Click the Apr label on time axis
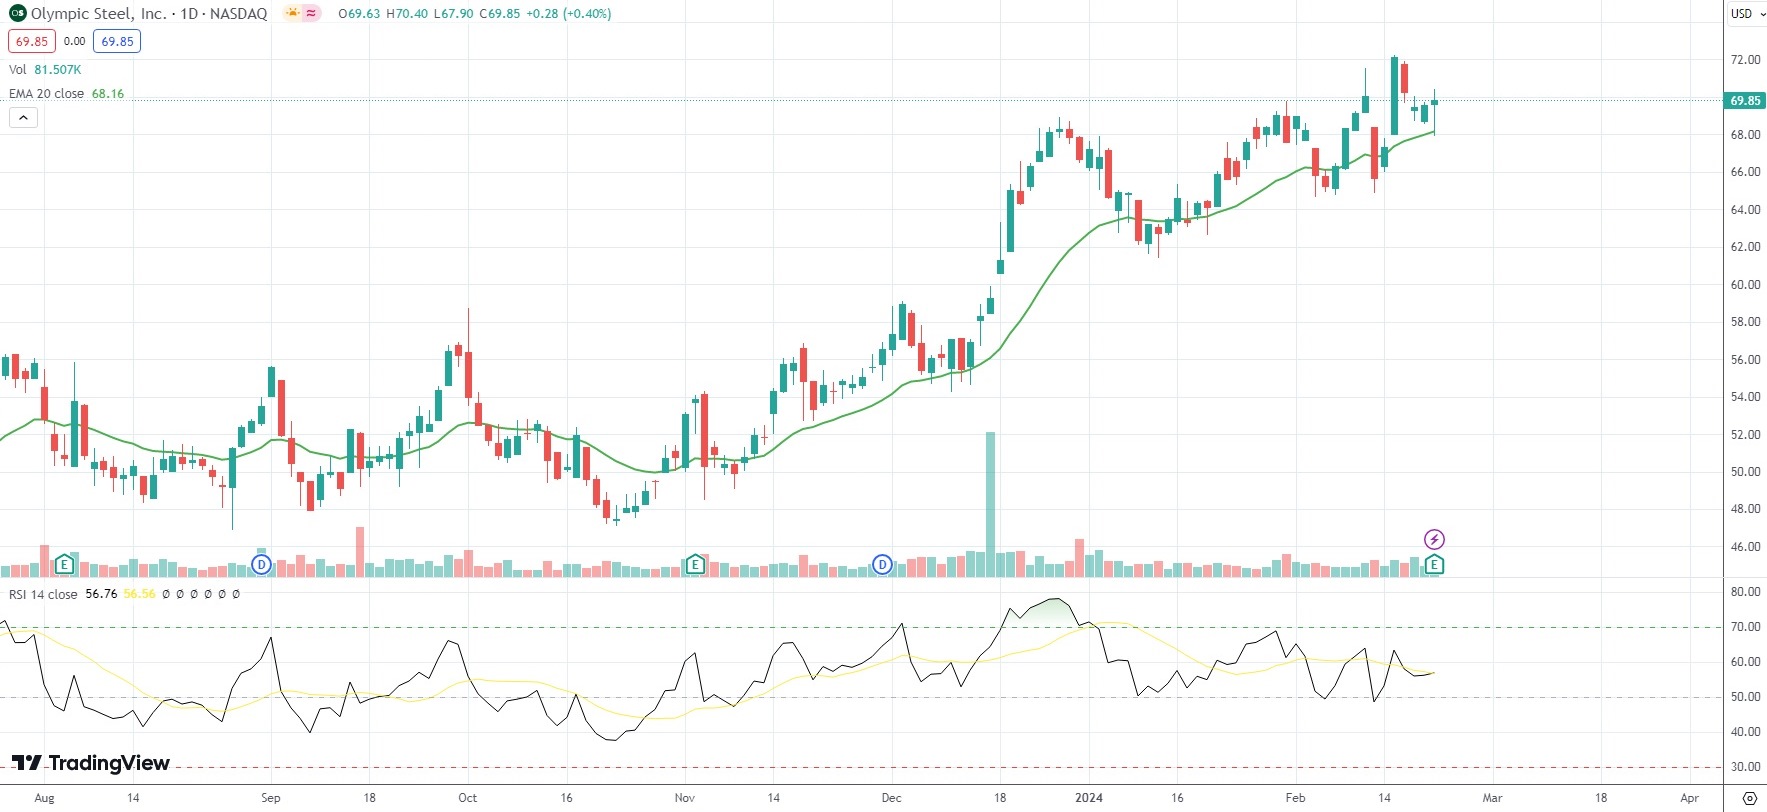The height and width of the screenshot is (812, 1767). 1689,798
